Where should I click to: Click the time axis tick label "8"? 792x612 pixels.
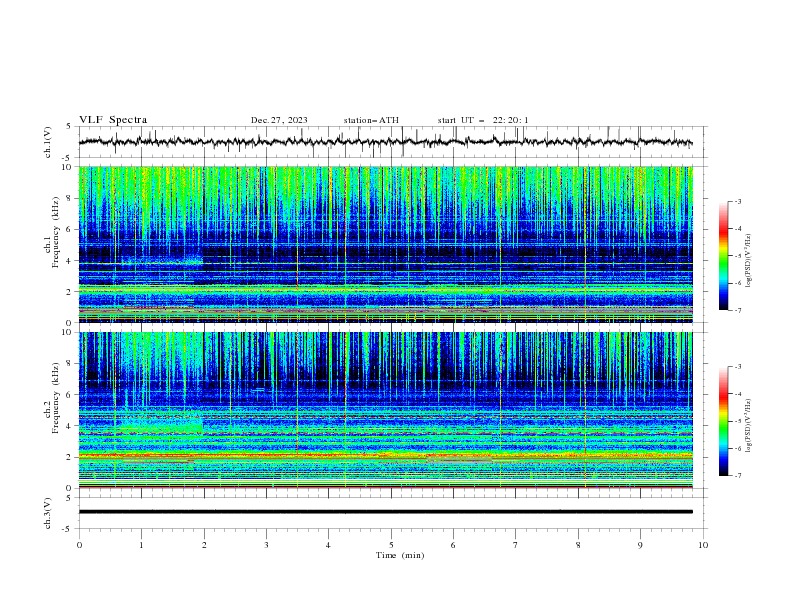[578, 545]
